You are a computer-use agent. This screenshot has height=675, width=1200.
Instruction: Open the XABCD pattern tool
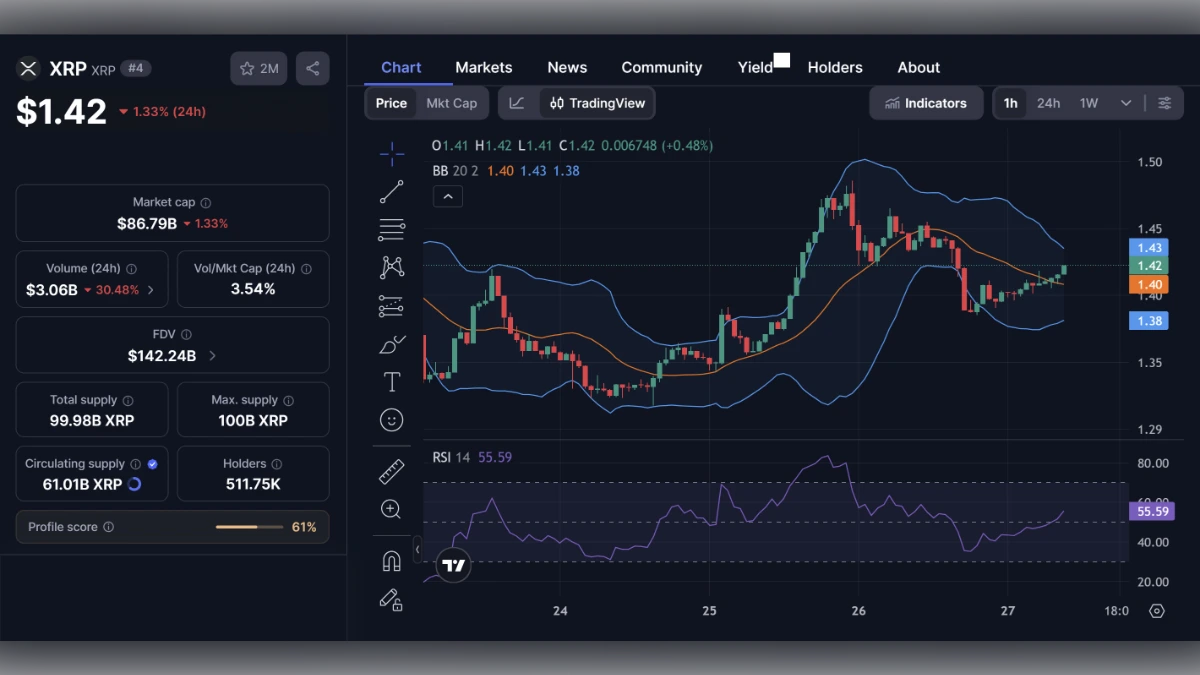pyautogui.click(x=391, y=267)
